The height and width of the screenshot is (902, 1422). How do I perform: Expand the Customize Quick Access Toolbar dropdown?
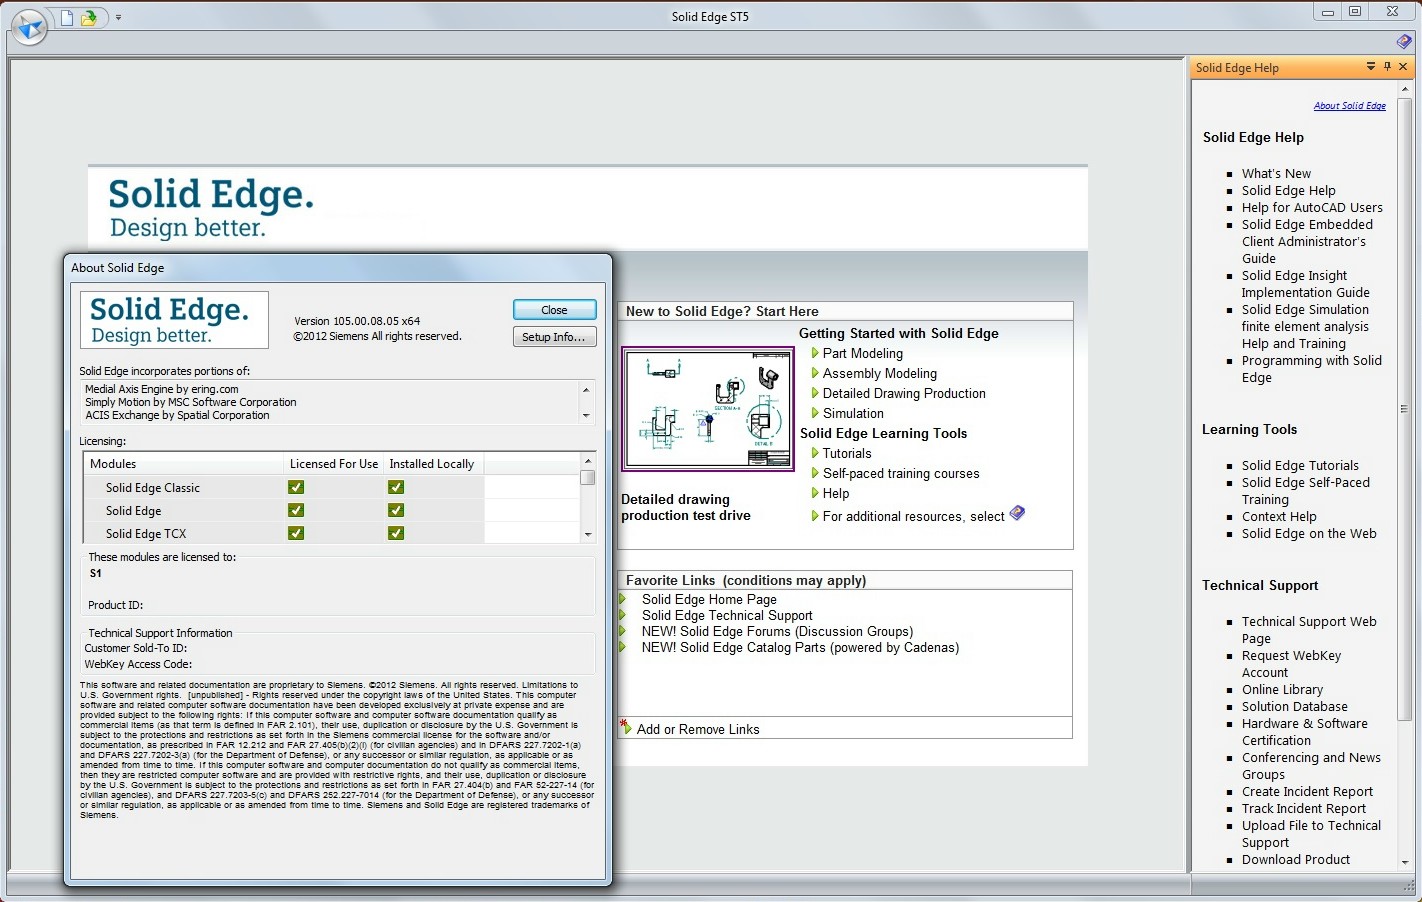tap(118, 18)
